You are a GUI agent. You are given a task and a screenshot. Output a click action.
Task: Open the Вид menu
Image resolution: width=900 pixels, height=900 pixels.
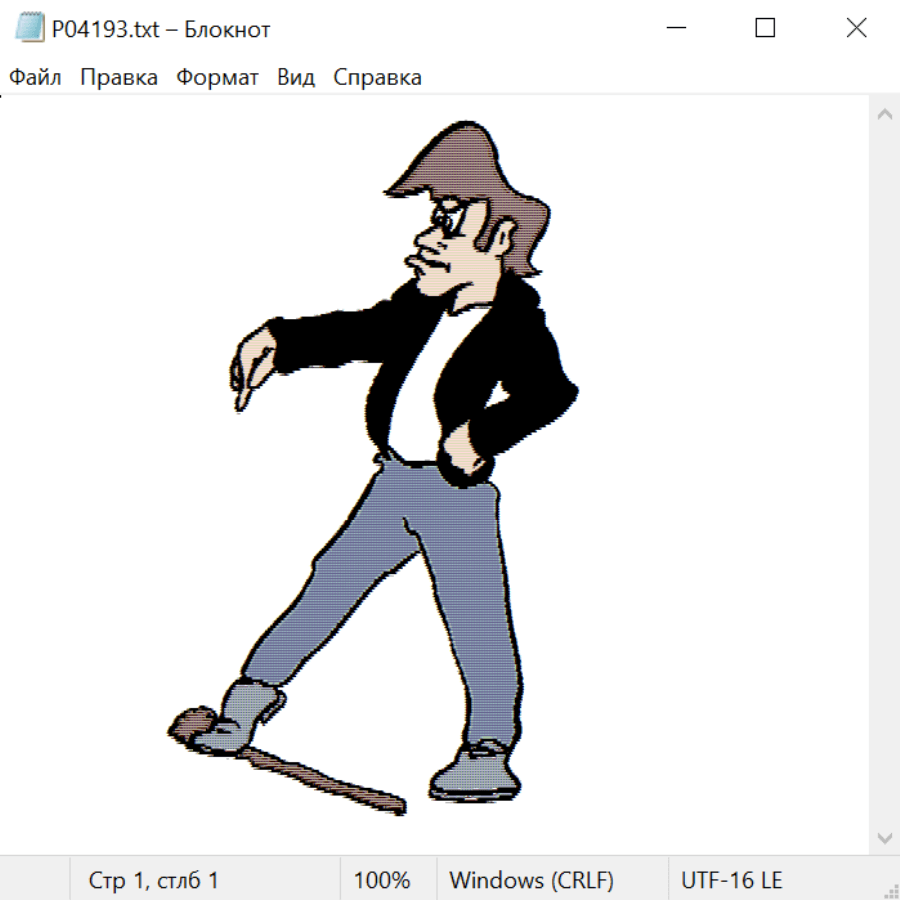[296, 78]
